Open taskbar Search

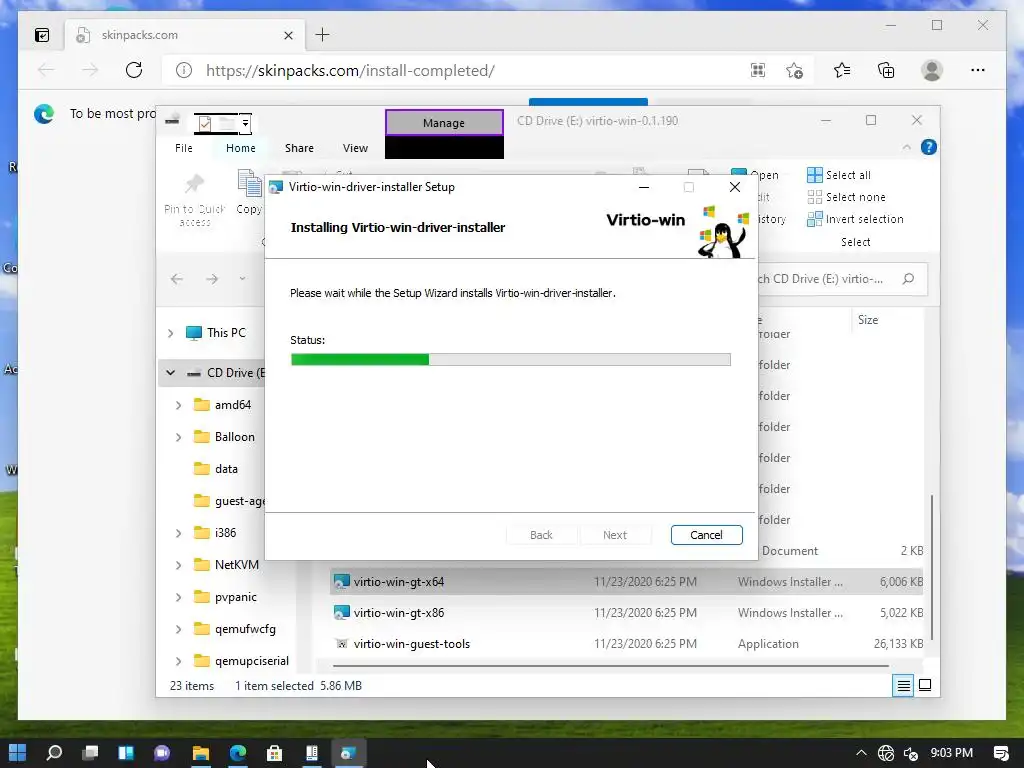tap(54, 752)
